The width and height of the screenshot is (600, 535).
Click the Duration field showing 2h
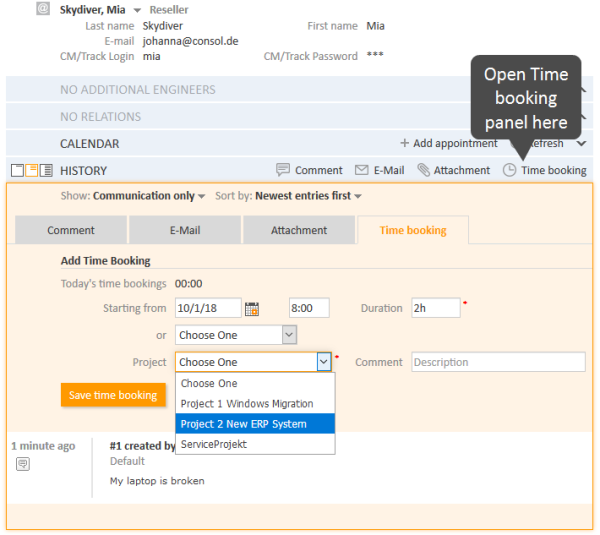coord(436,308)
